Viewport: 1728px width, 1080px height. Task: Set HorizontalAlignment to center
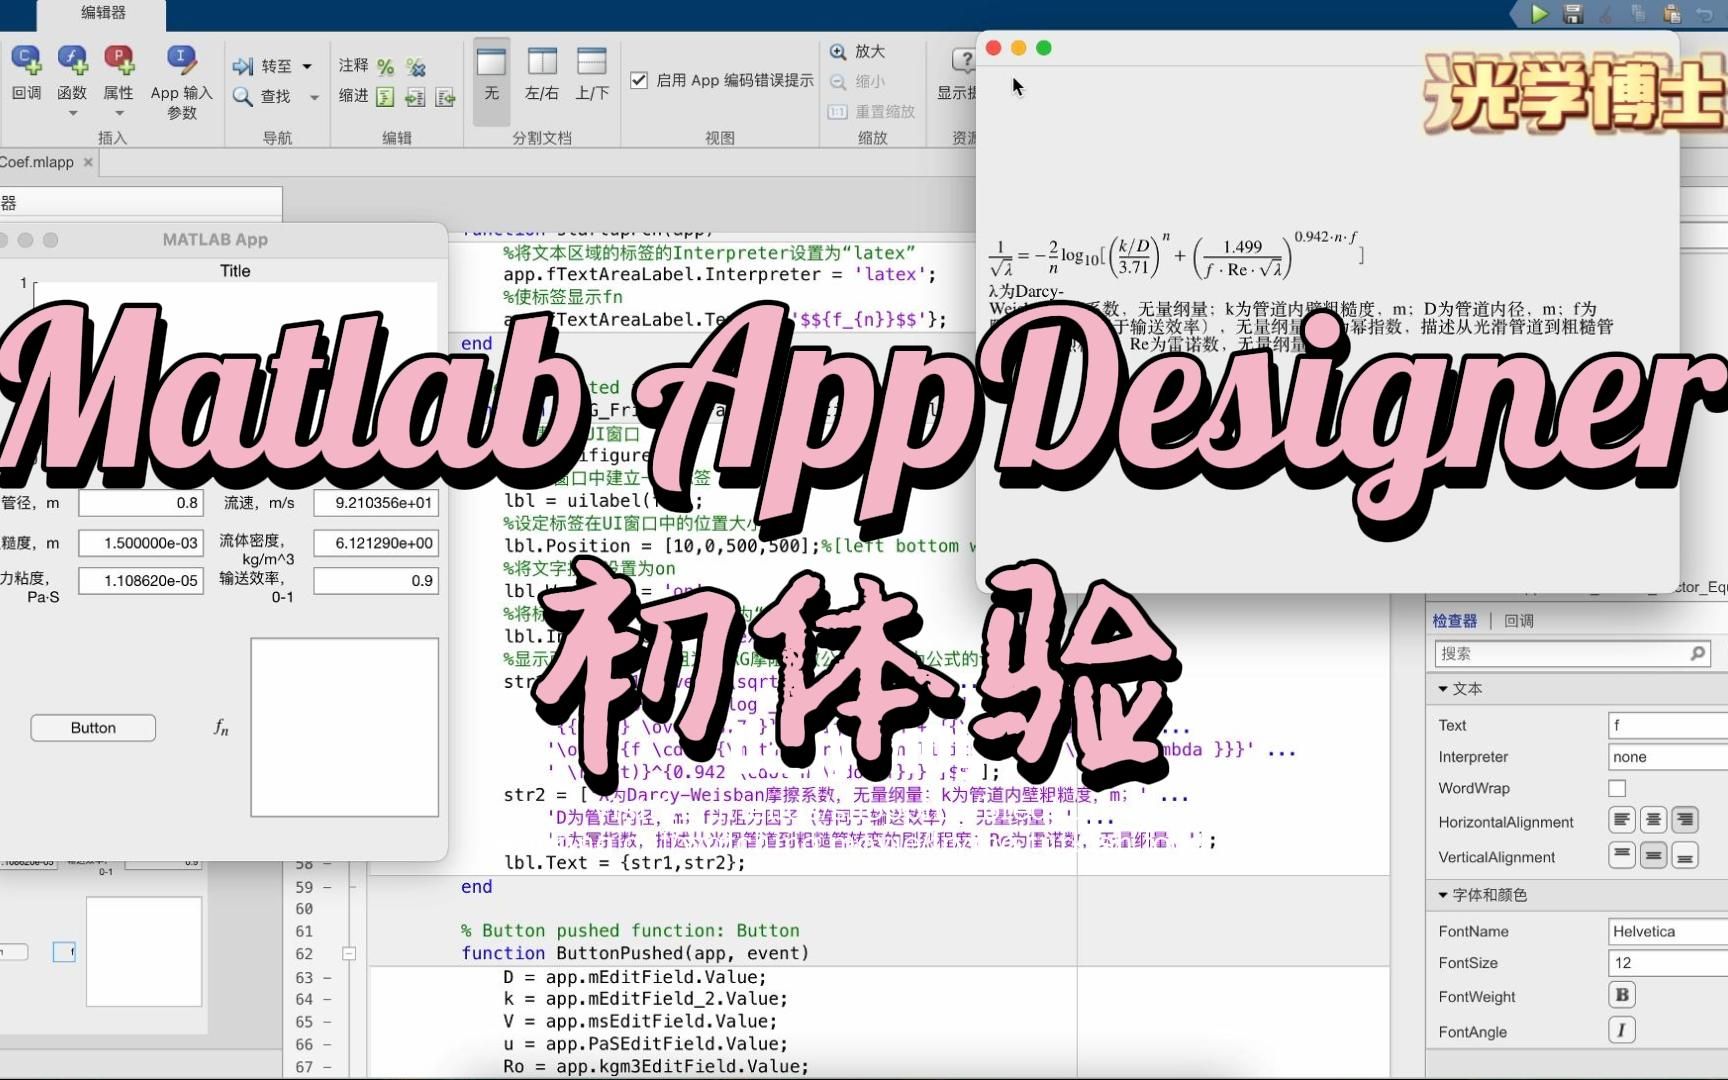(x=1654, y=820)
